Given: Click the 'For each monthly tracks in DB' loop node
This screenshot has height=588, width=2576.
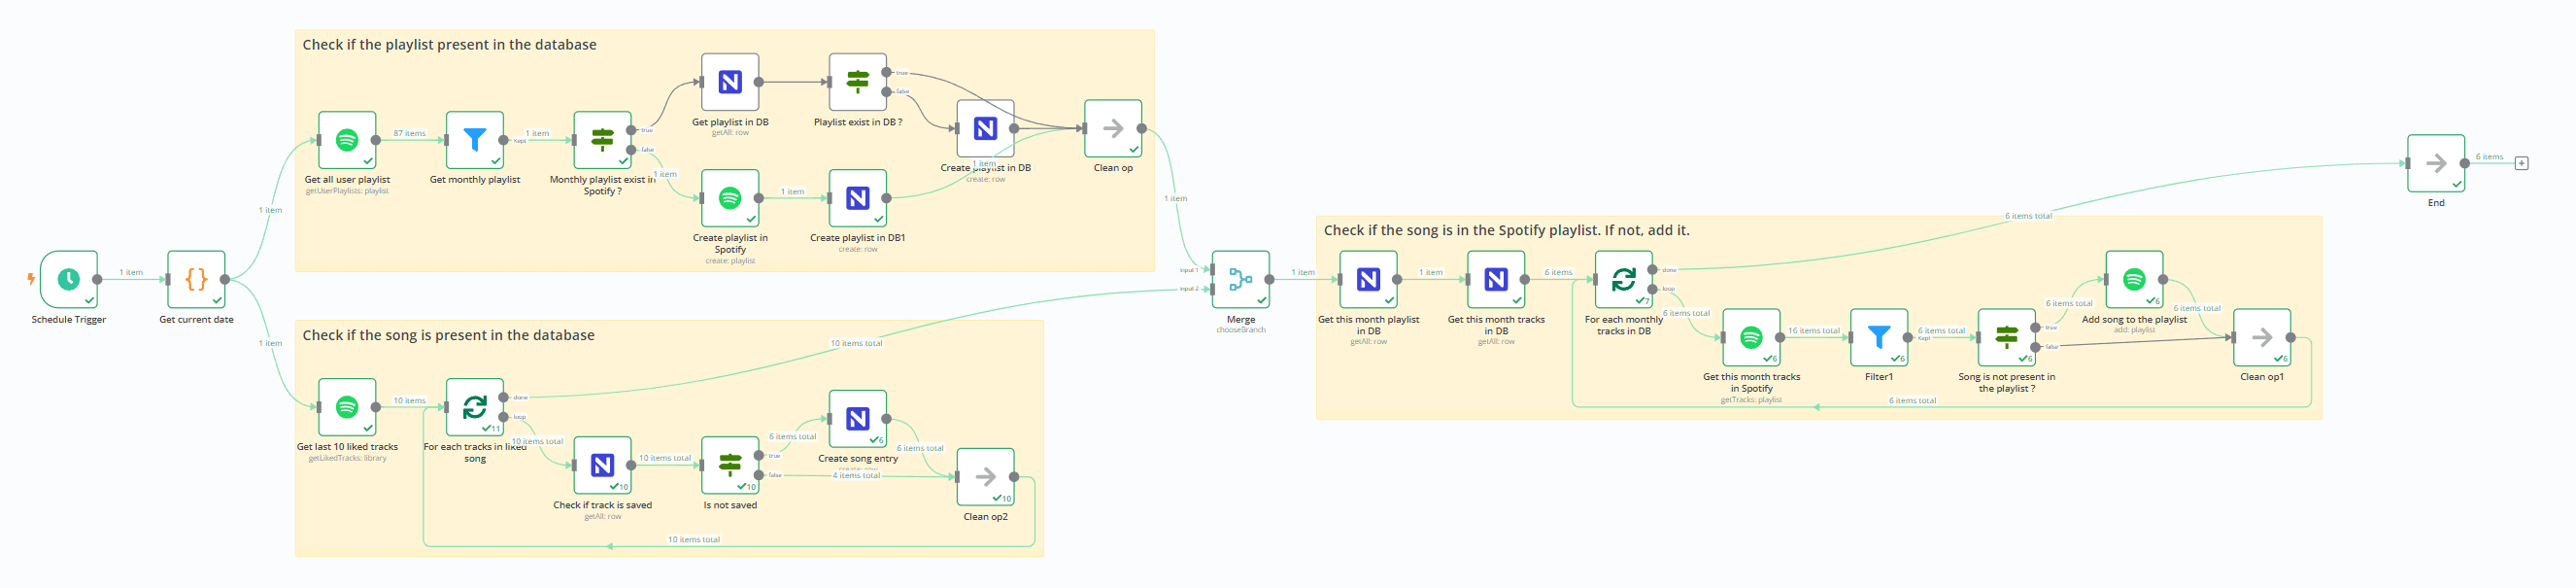Looking at the screenshot, I should click(x=1624, y=279).
